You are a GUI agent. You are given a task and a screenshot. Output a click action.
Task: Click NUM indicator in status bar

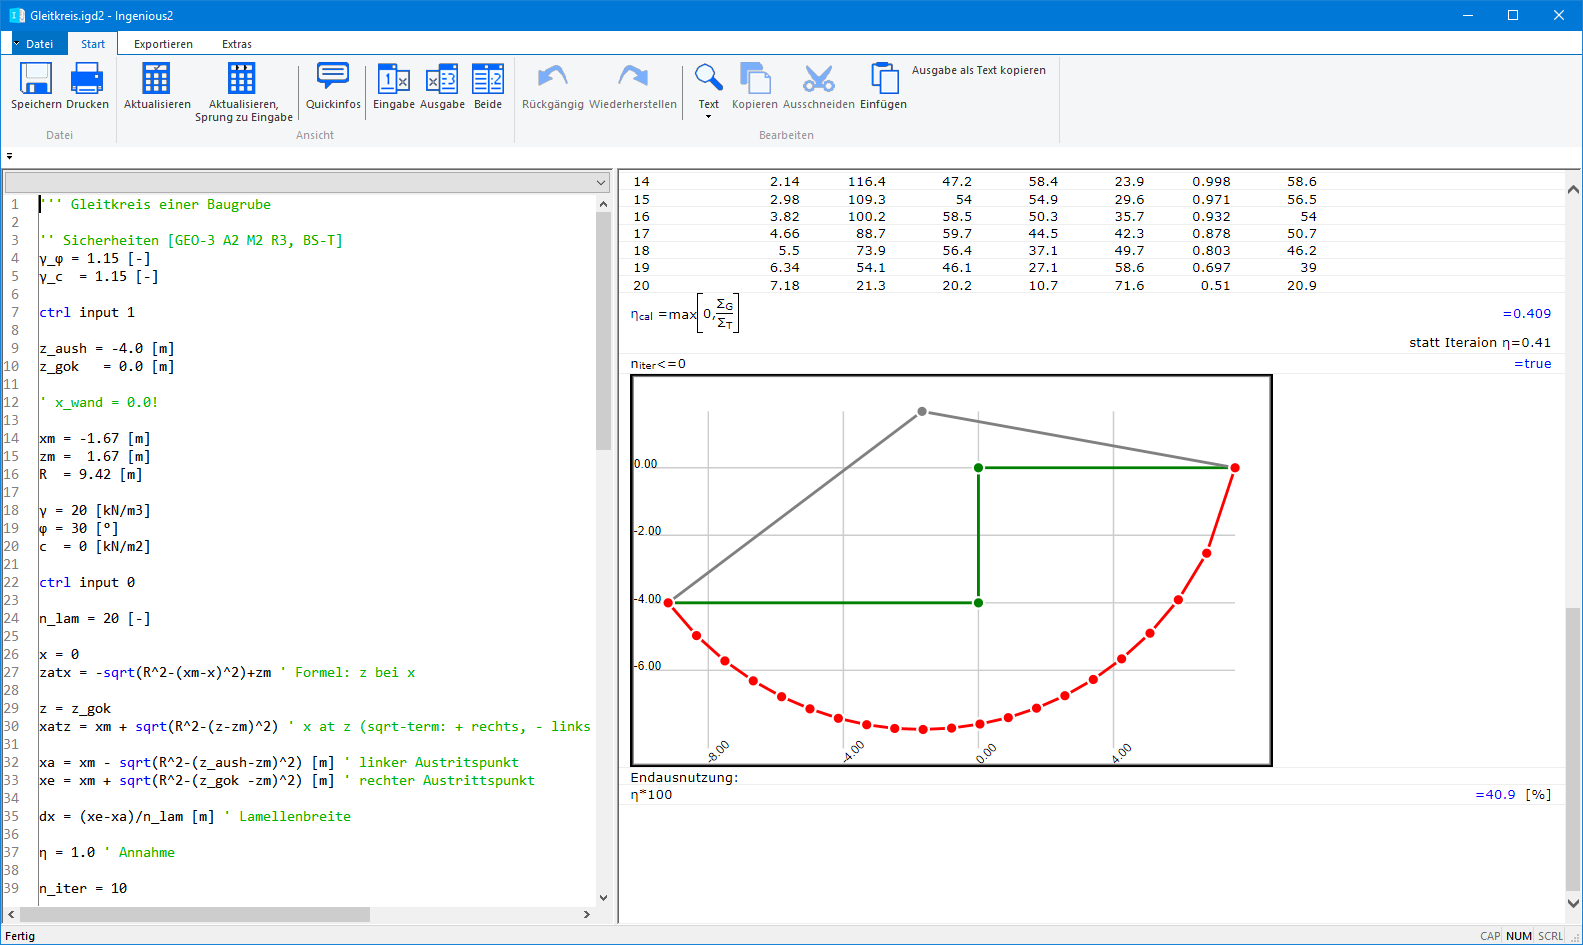(x=1519, y=936)
